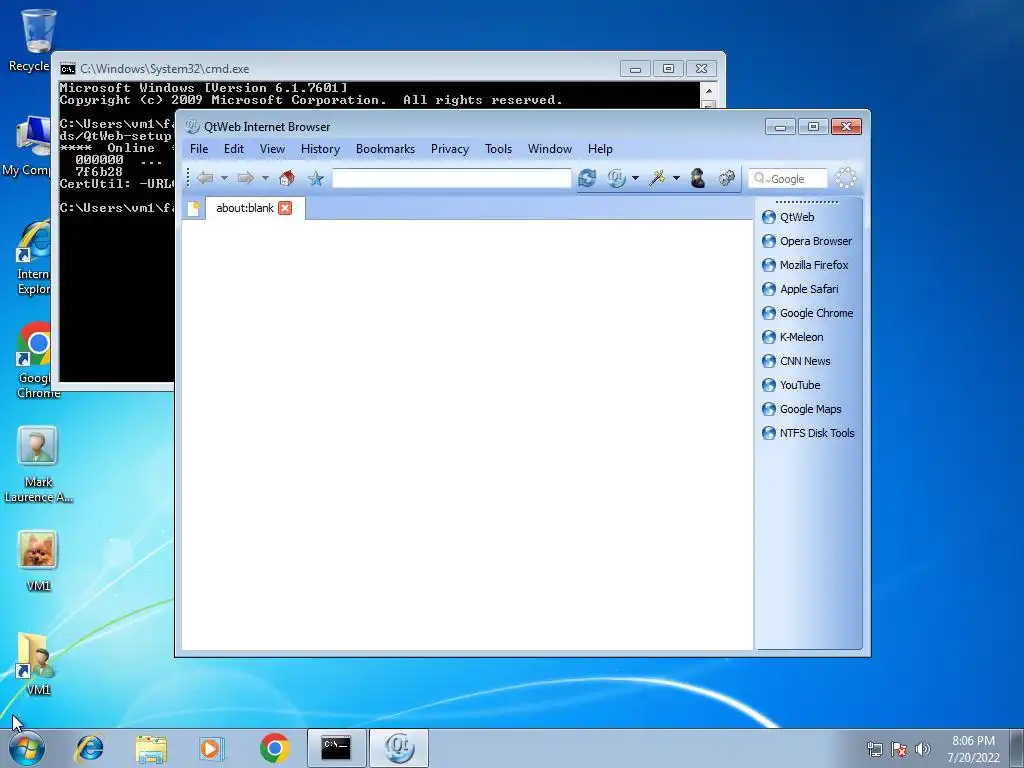Viewport: 1024px width, 768px height.
Task: Open the History menu
Action: coord(320,149)
